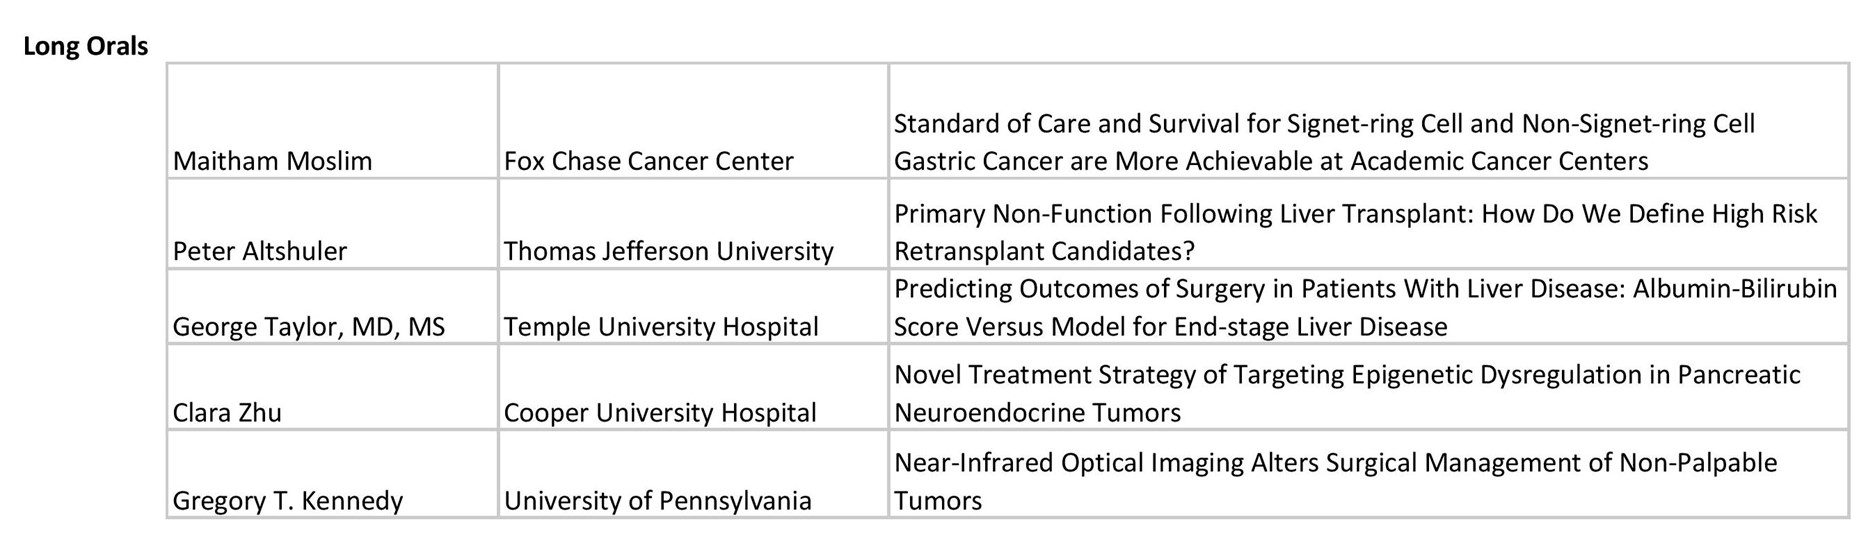
Task: Select the Thomas Jefferson University cell
Action: point(693,224)
